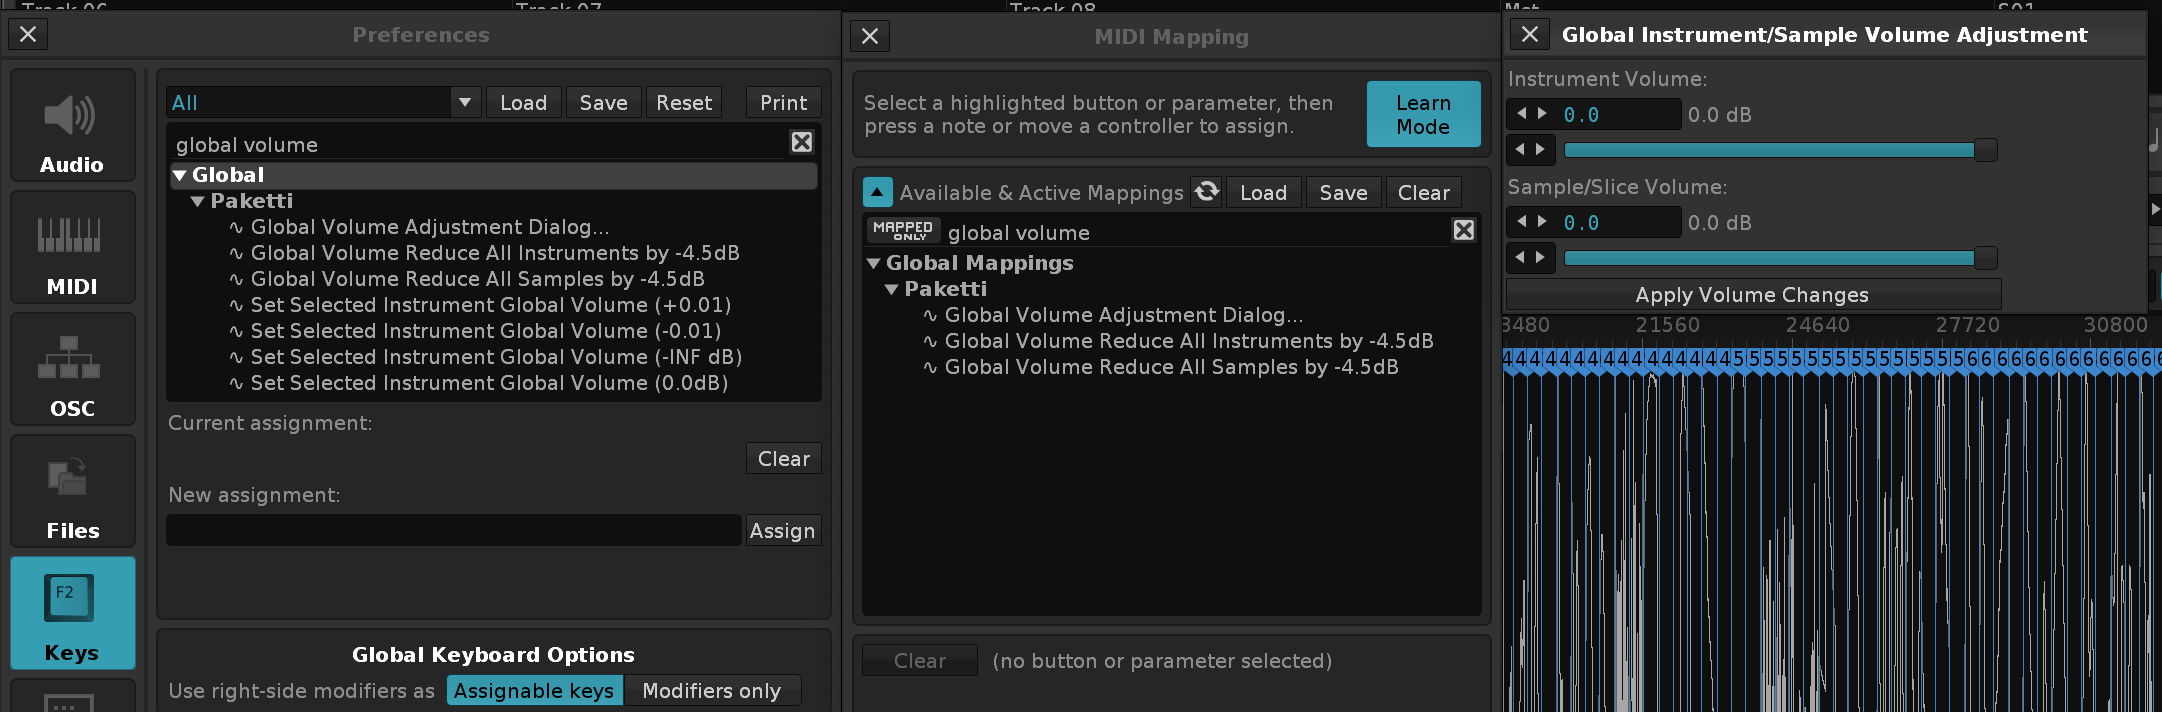Select Global Volume Reduce All Instruments keybinding
The image size is (2162, 712).
click(494, 253)
